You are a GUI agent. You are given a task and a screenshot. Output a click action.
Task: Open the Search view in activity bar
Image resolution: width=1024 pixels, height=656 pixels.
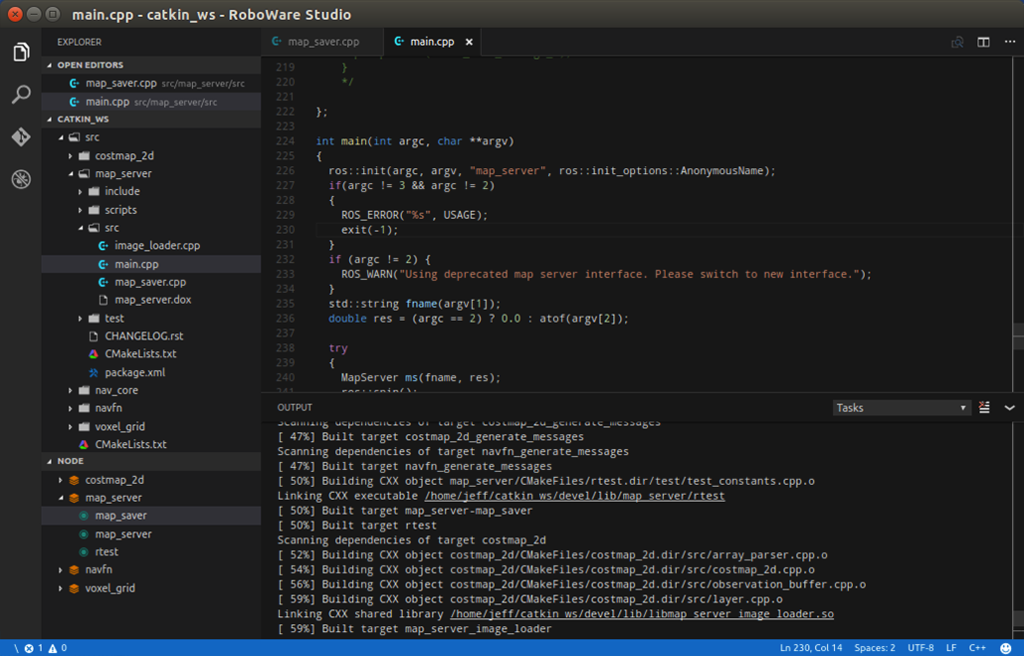21,94
